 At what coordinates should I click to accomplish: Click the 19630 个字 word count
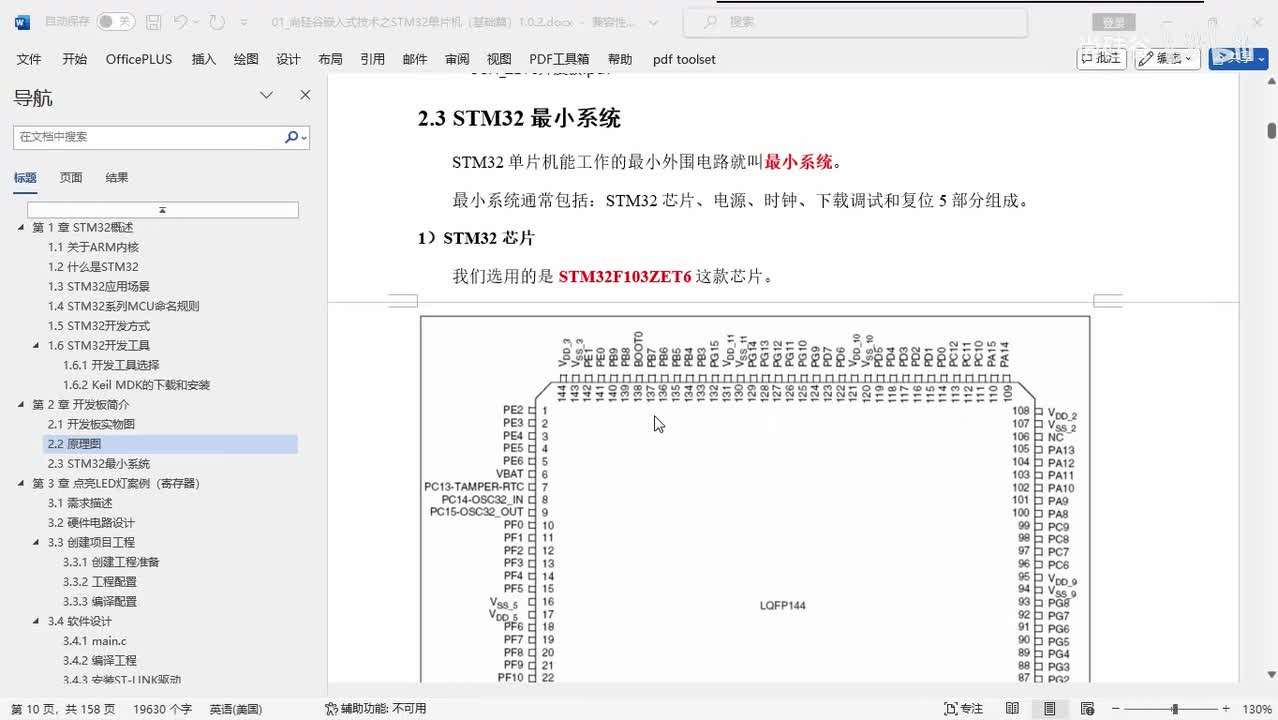[162, 709]
